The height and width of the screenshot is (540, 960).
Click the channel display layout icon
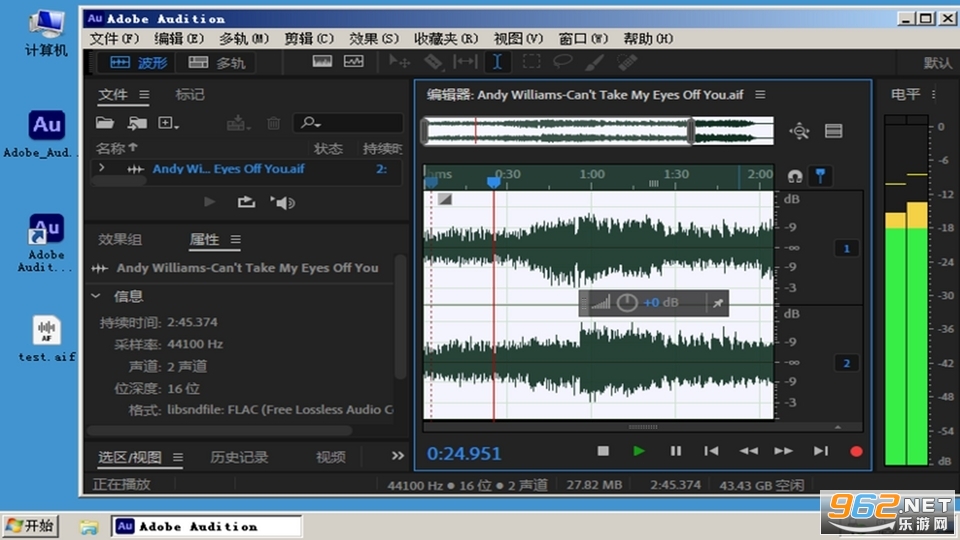click(x=833, y=131)
